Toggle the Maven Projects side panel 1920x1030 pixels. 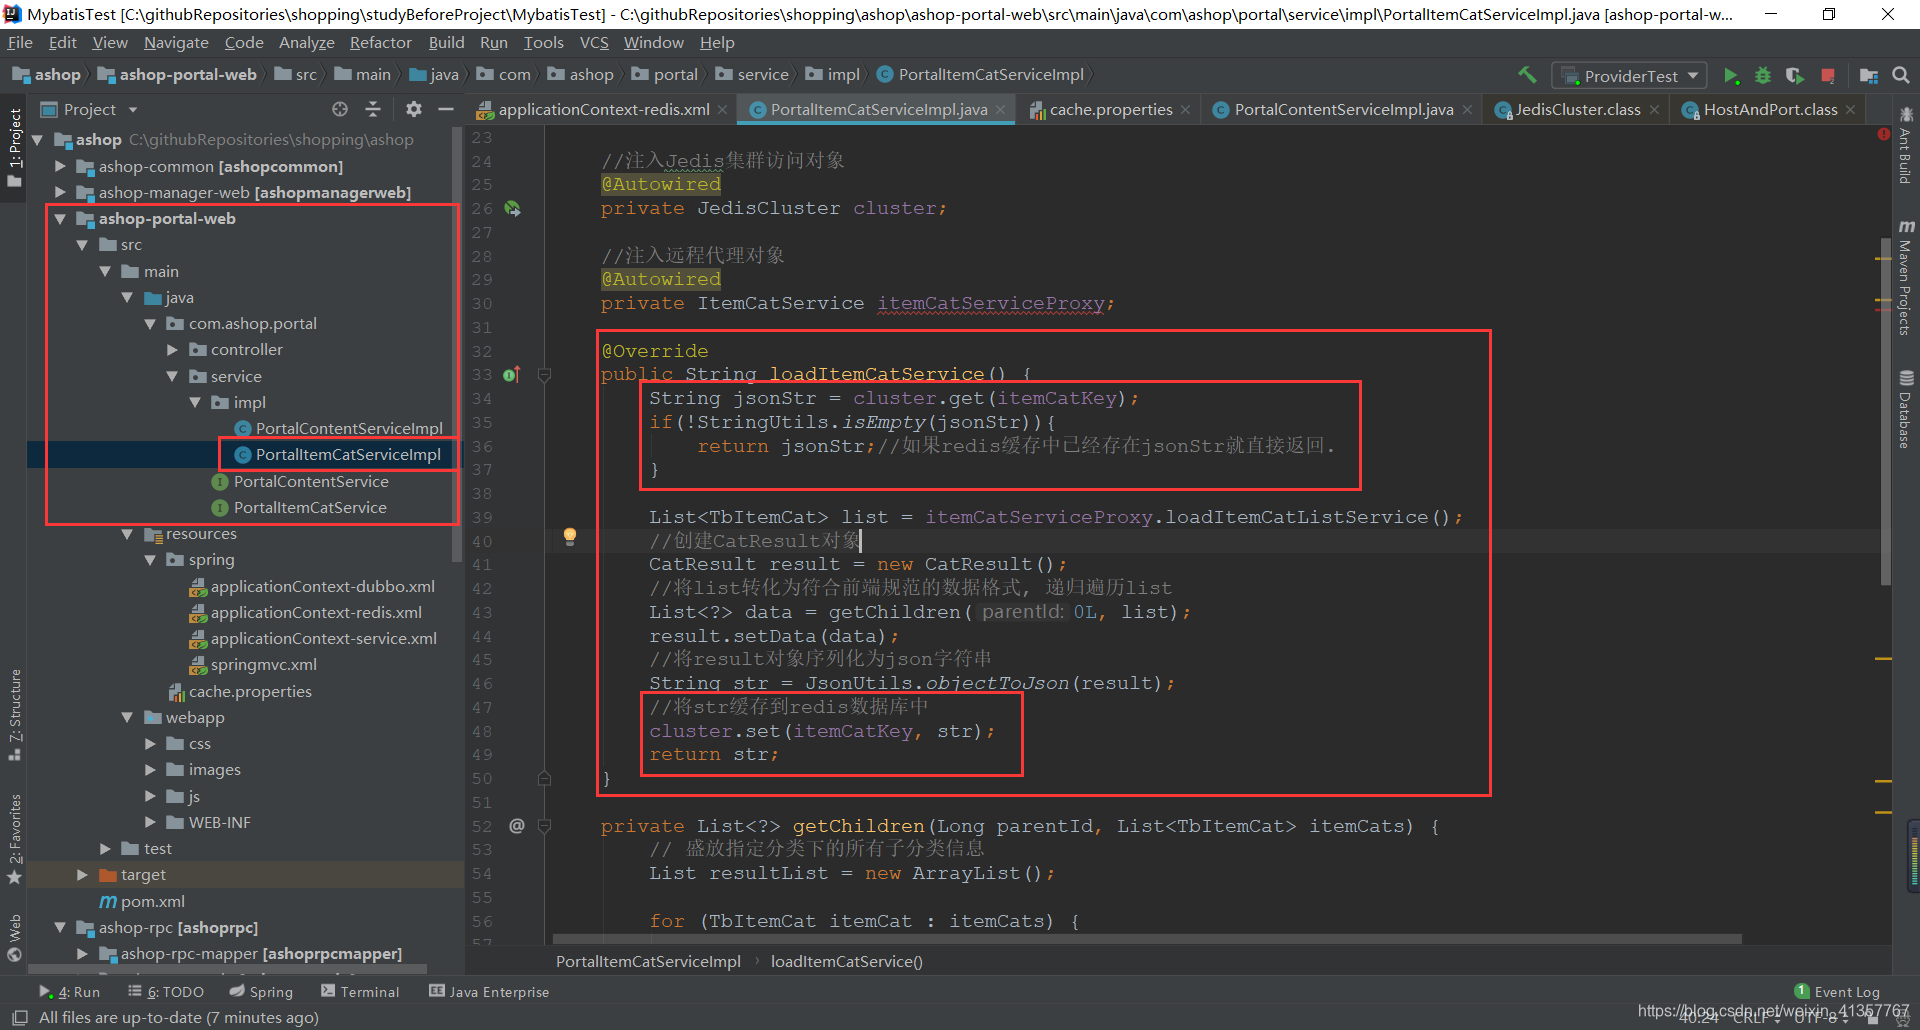click(1906, 277)
